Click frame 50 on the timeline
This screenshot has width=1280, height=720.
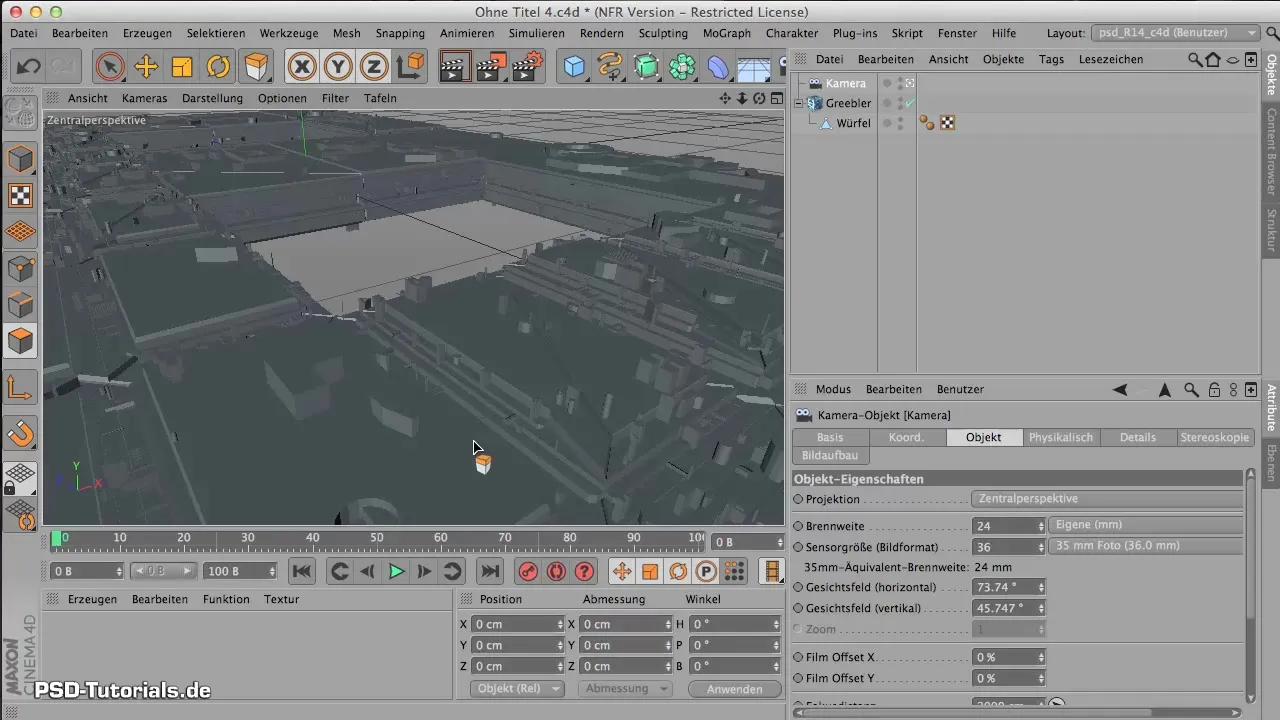pos(377,540)
